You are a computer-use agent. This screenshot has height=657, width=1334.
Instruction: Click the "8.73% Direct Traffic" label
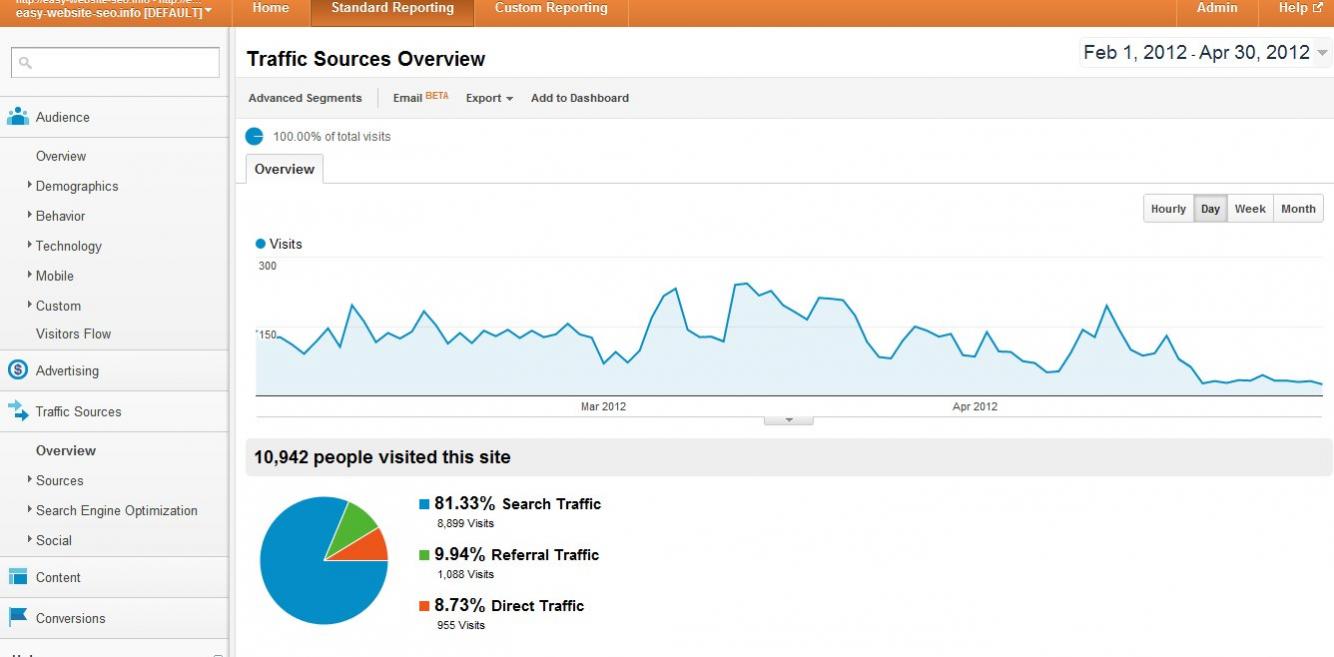click(509, 606)
